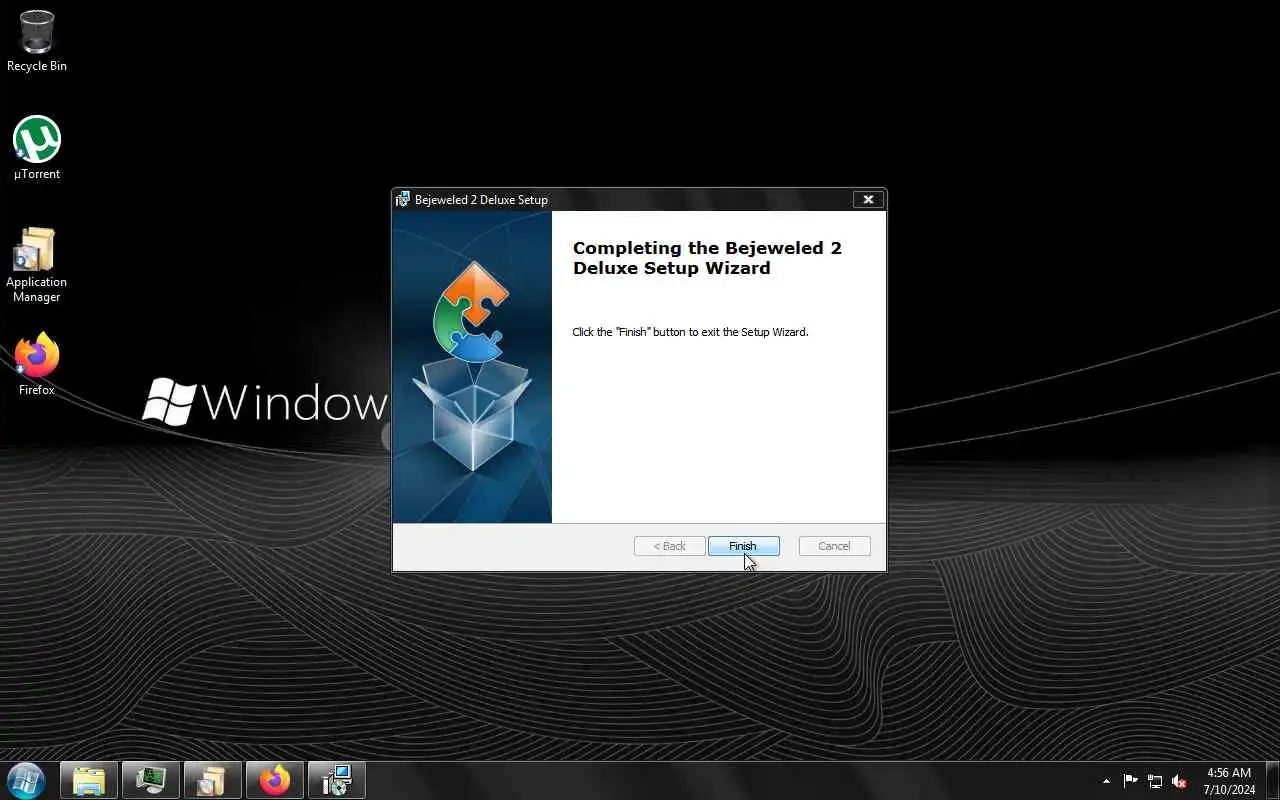
Task: Open the Windows Start menu orb
Action: tap(26, 780)
